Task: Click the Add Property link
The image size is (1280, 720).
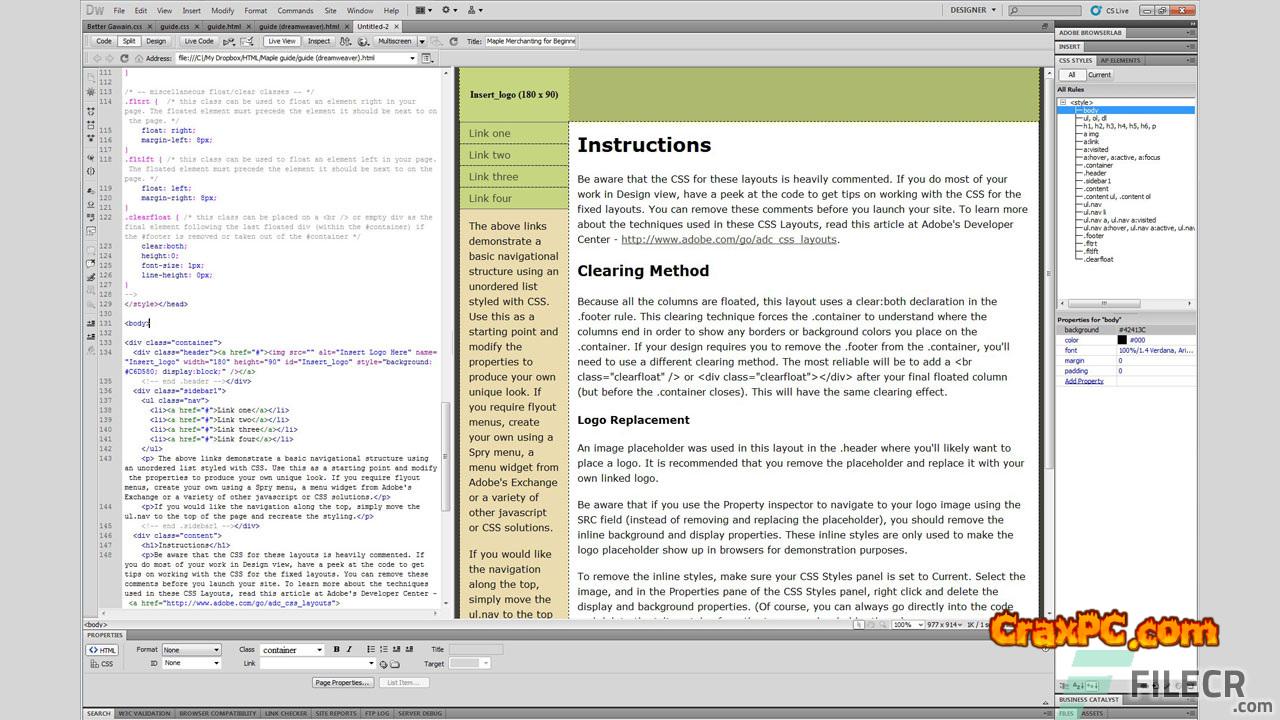Action: click(x=1084, y=381)
